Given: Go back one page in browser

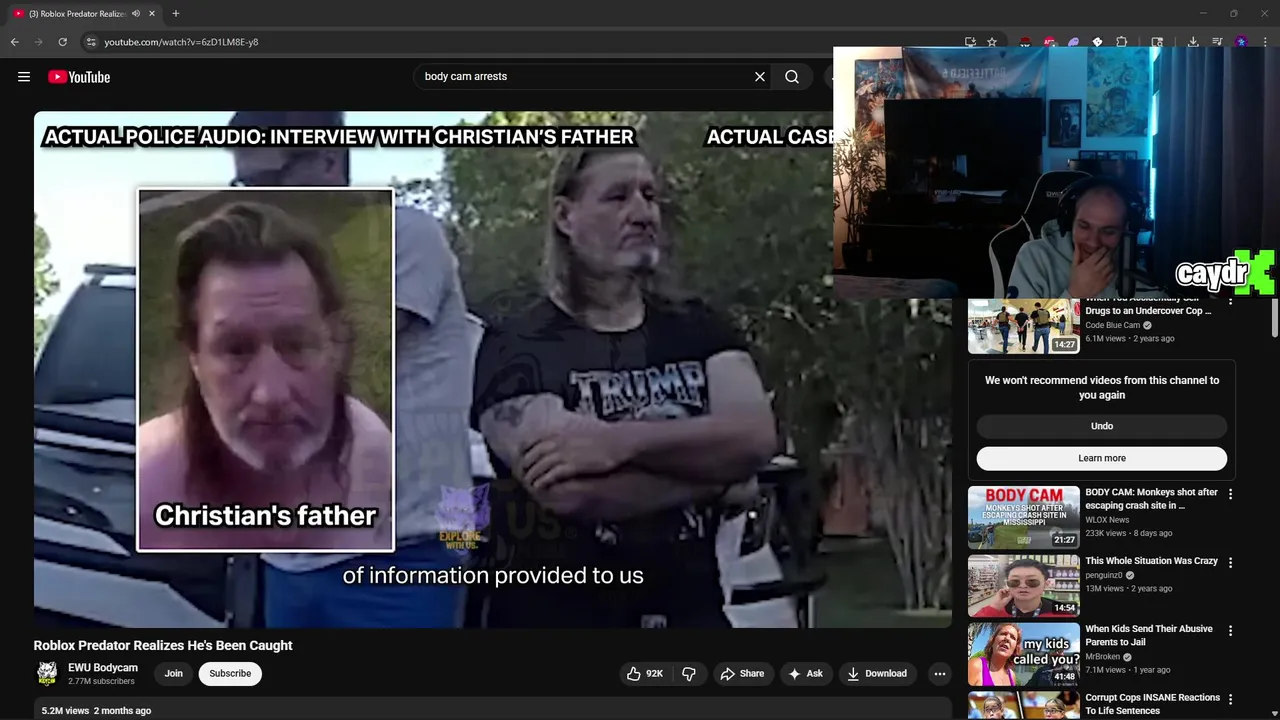Looking at the screenshot, I should click(15, 42).
